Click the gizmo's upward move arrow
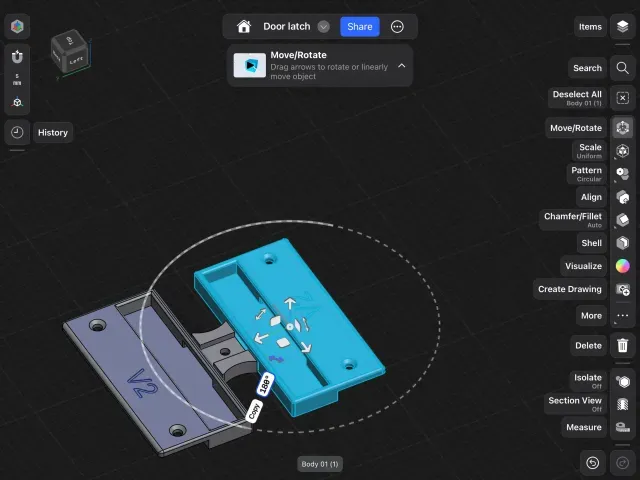This screenshot has width=640, height=480. 290,302
